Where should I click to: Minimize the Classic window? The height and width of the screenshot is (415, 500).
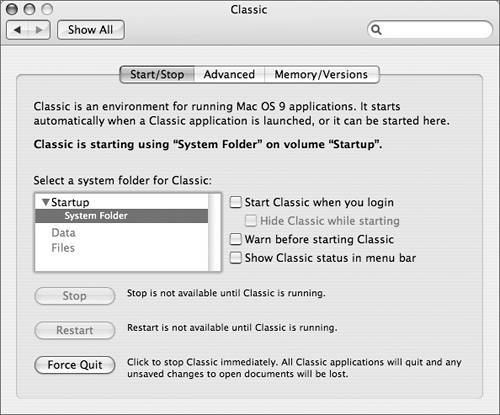click(29, 9)
